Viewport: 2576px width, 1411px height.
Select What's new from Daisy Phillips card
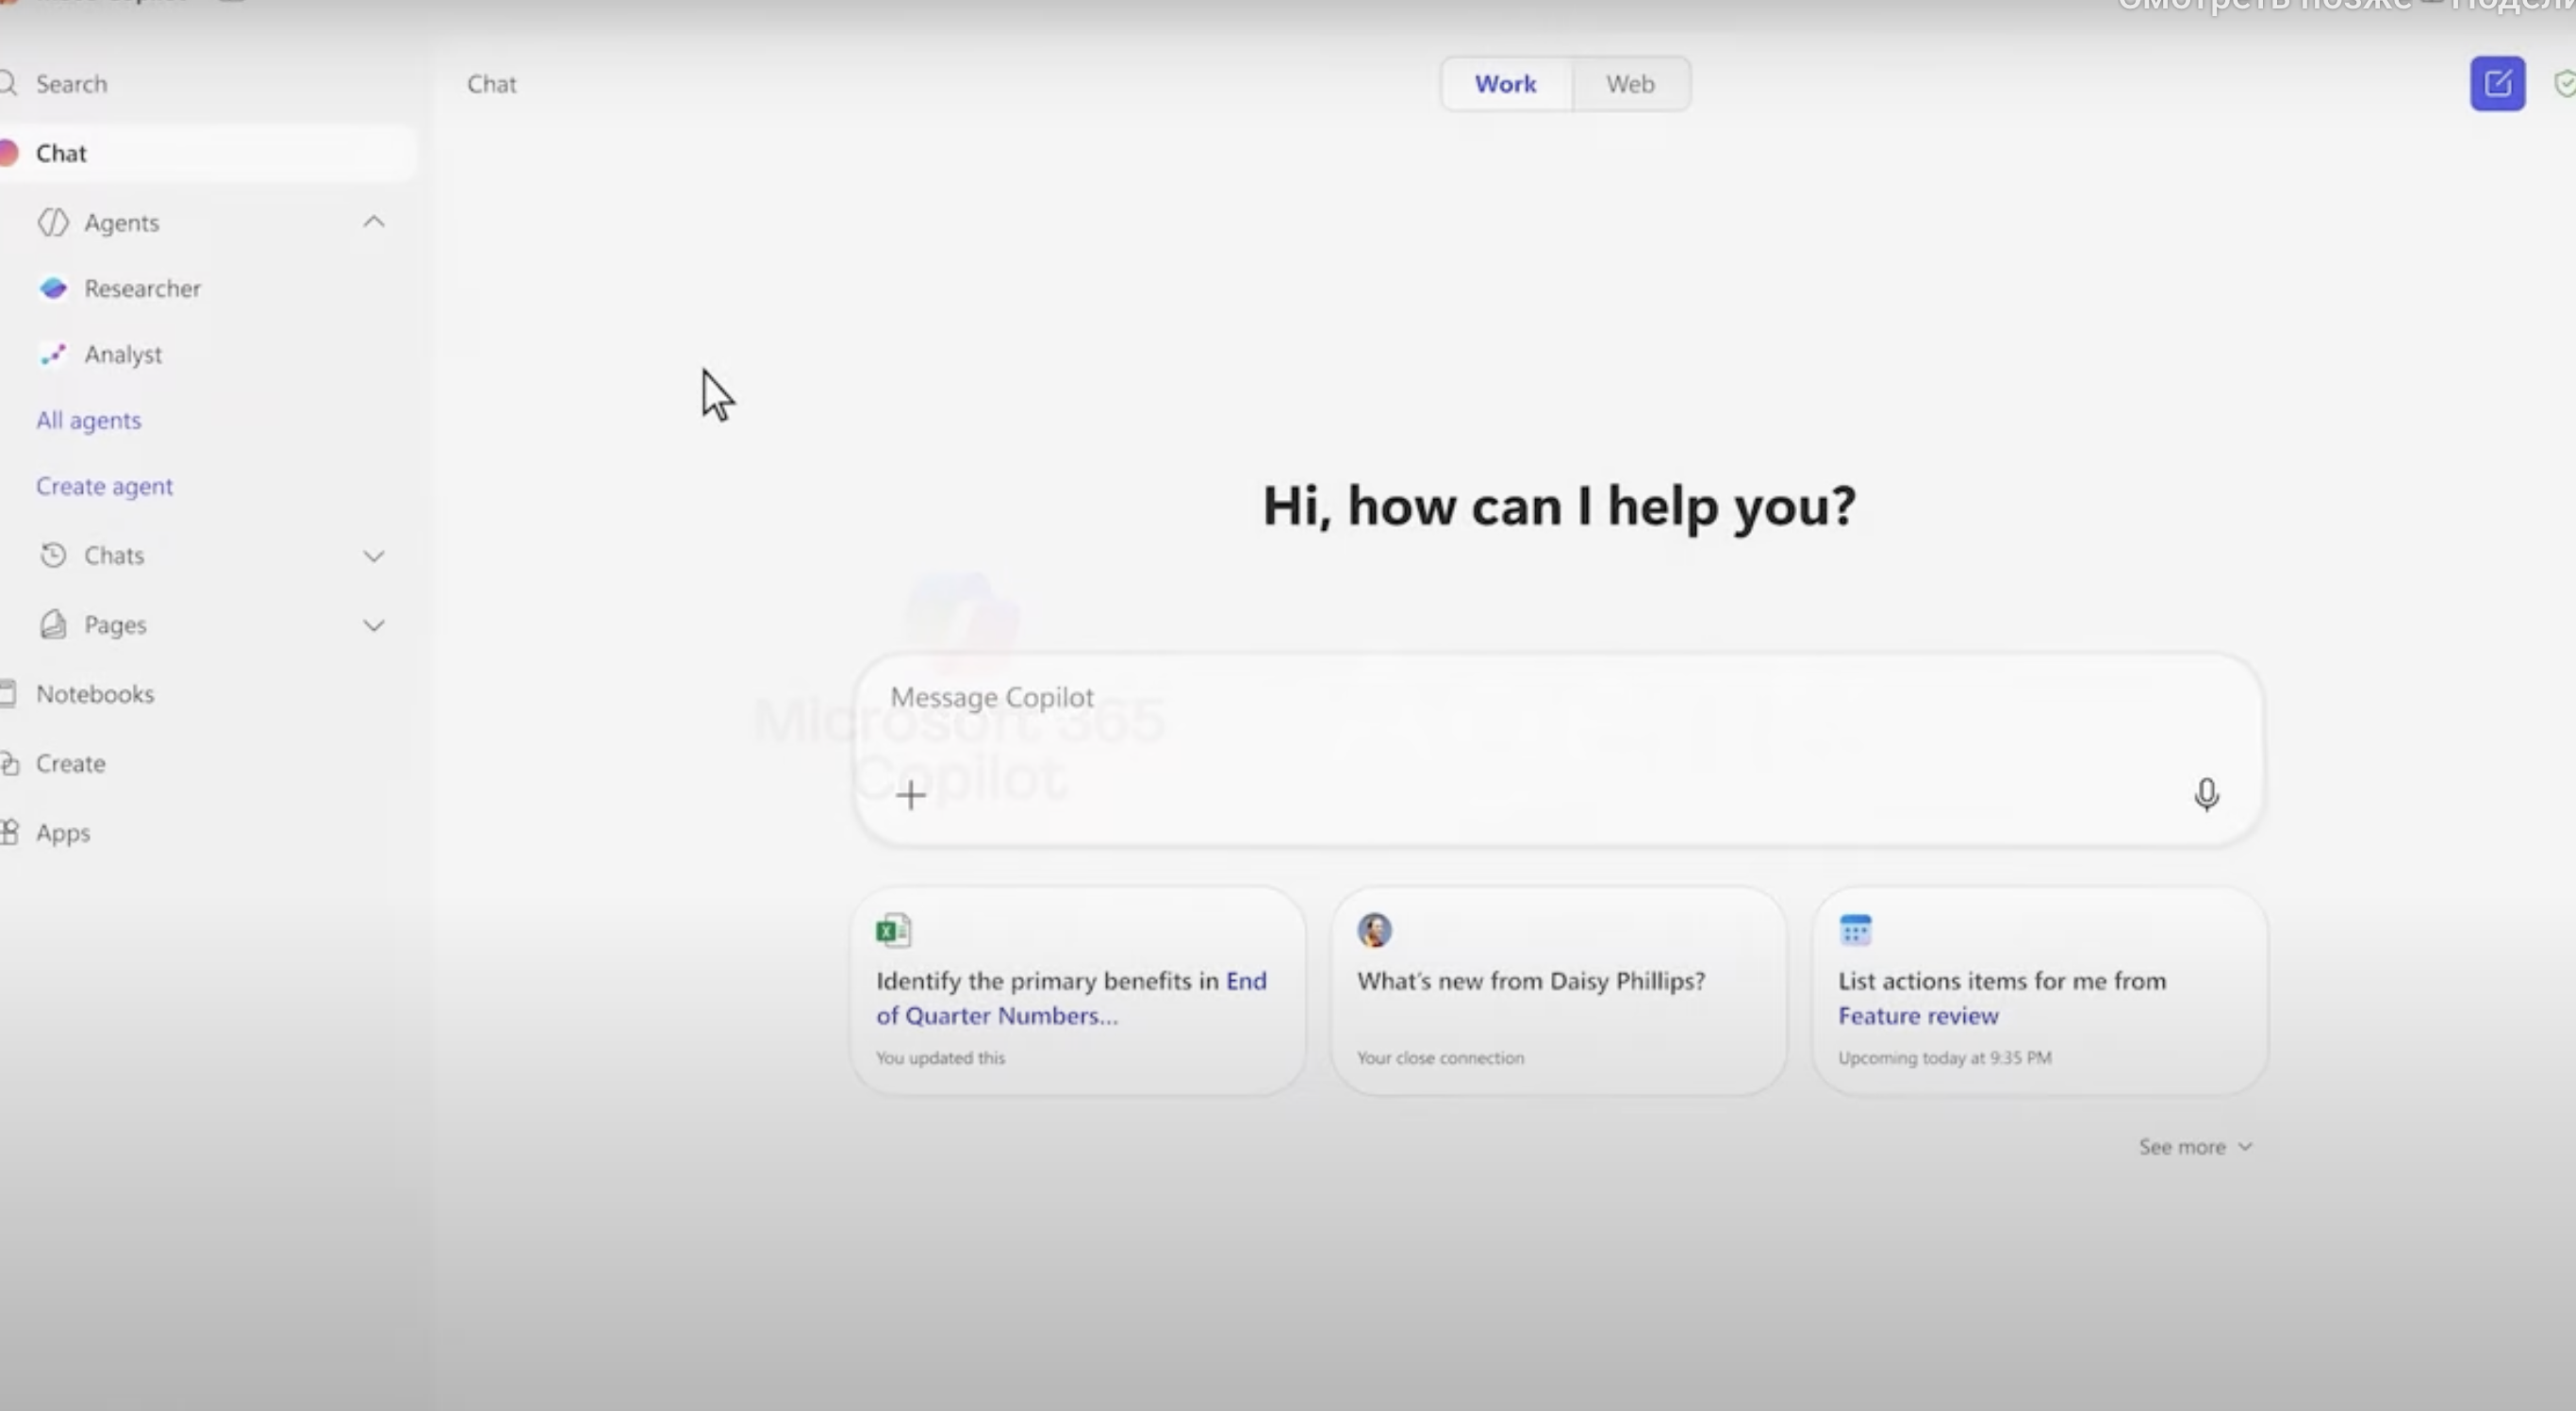pos(1558,990)
